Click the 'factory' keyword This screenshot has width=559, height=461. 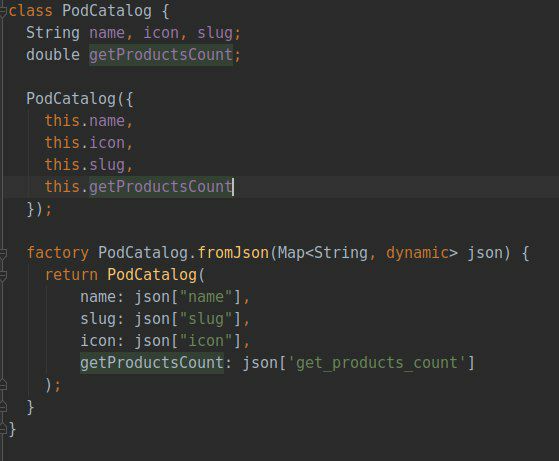point(57,253)
